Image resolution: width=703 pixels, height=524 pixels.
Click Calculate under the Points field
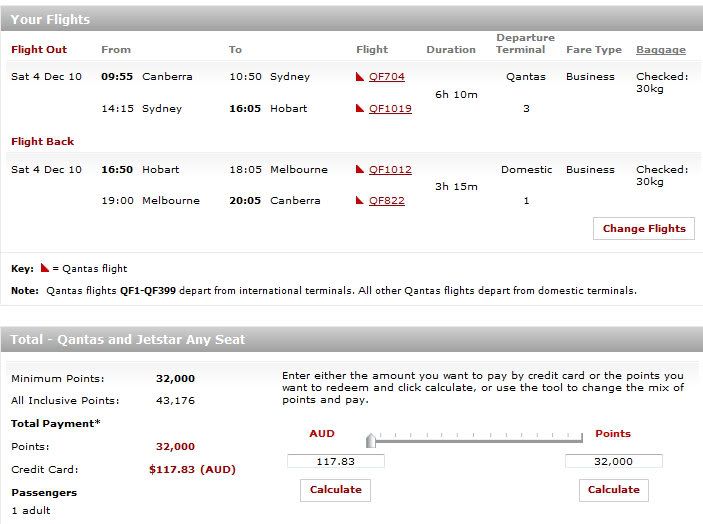[613, 490]
